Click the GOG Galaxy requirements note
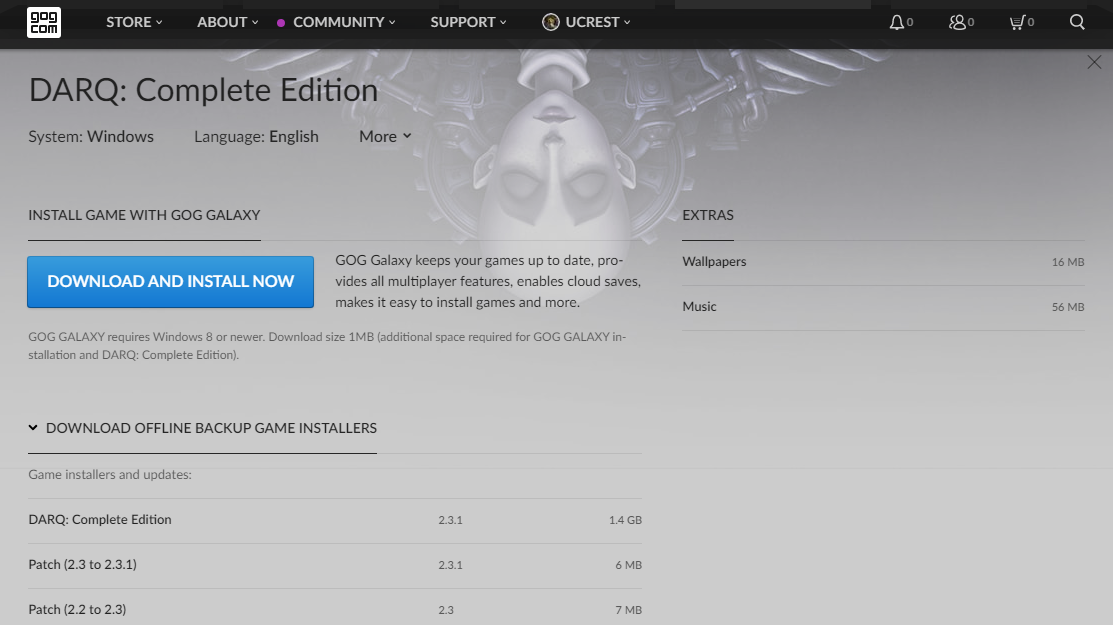This screenshot has width=1113, height=625. point(327,345)
